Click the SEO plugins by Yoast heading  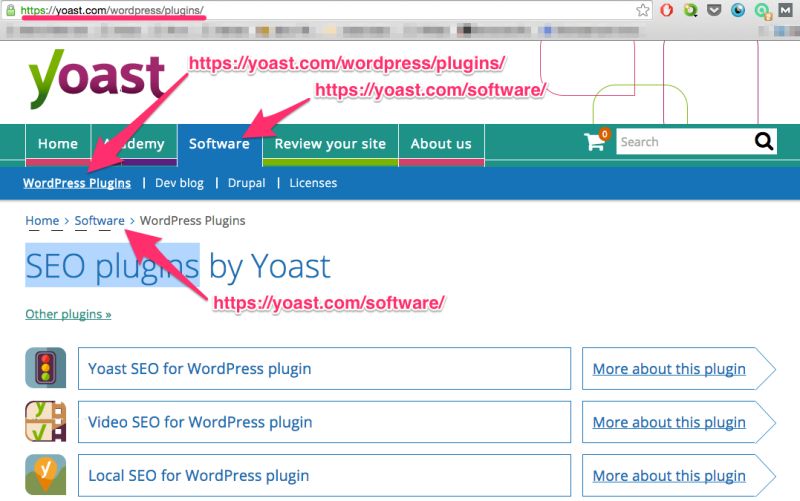tap(178, 266)
